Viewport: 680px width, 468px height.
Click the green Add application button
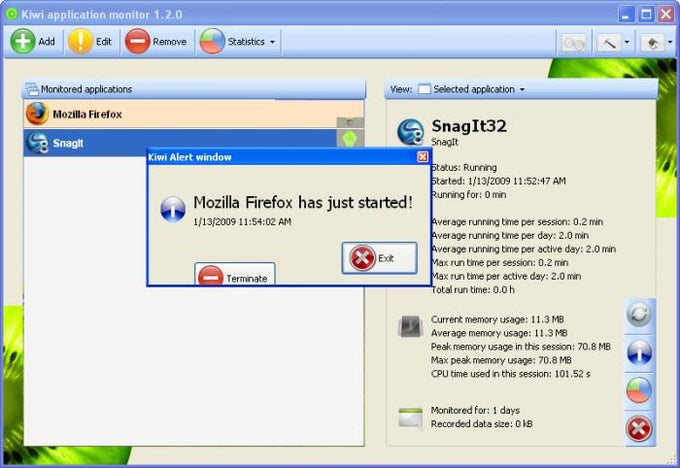(x=33, y=42)
